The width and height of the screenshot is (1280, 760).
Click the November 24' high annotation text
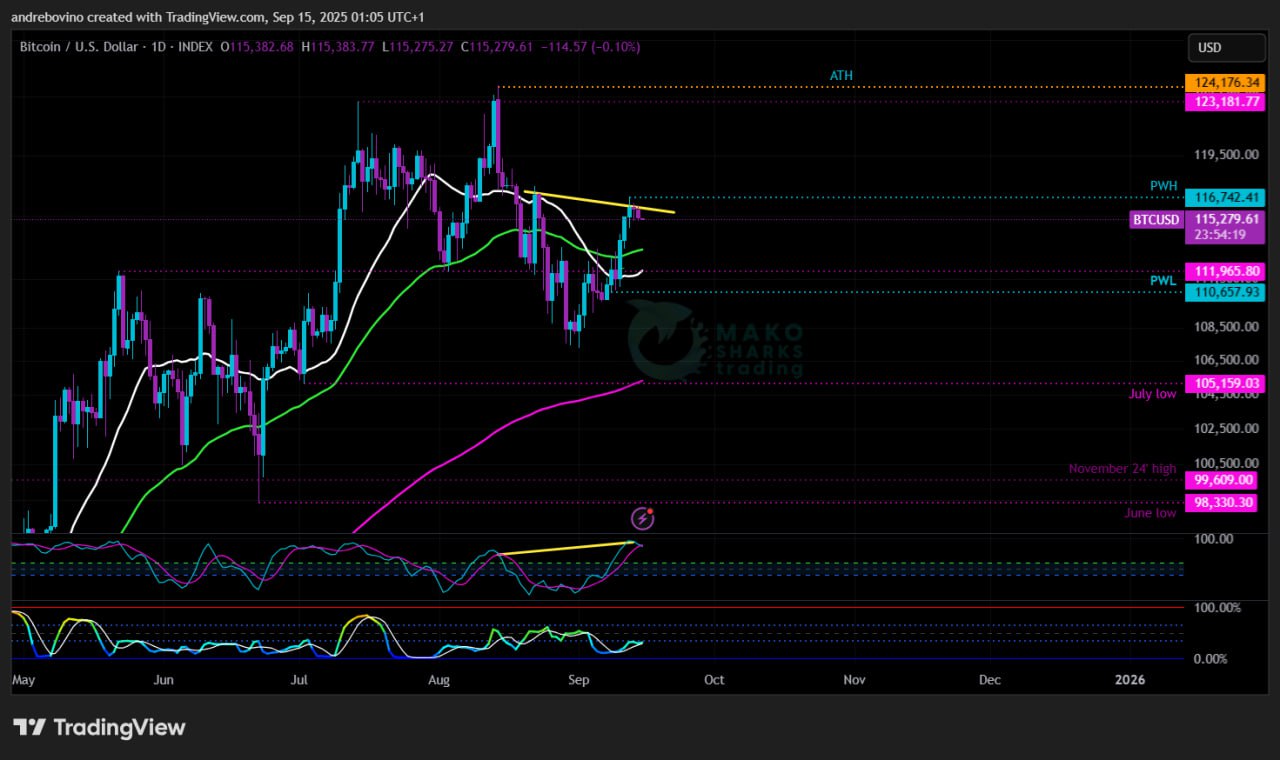(x=1122, y=468)
